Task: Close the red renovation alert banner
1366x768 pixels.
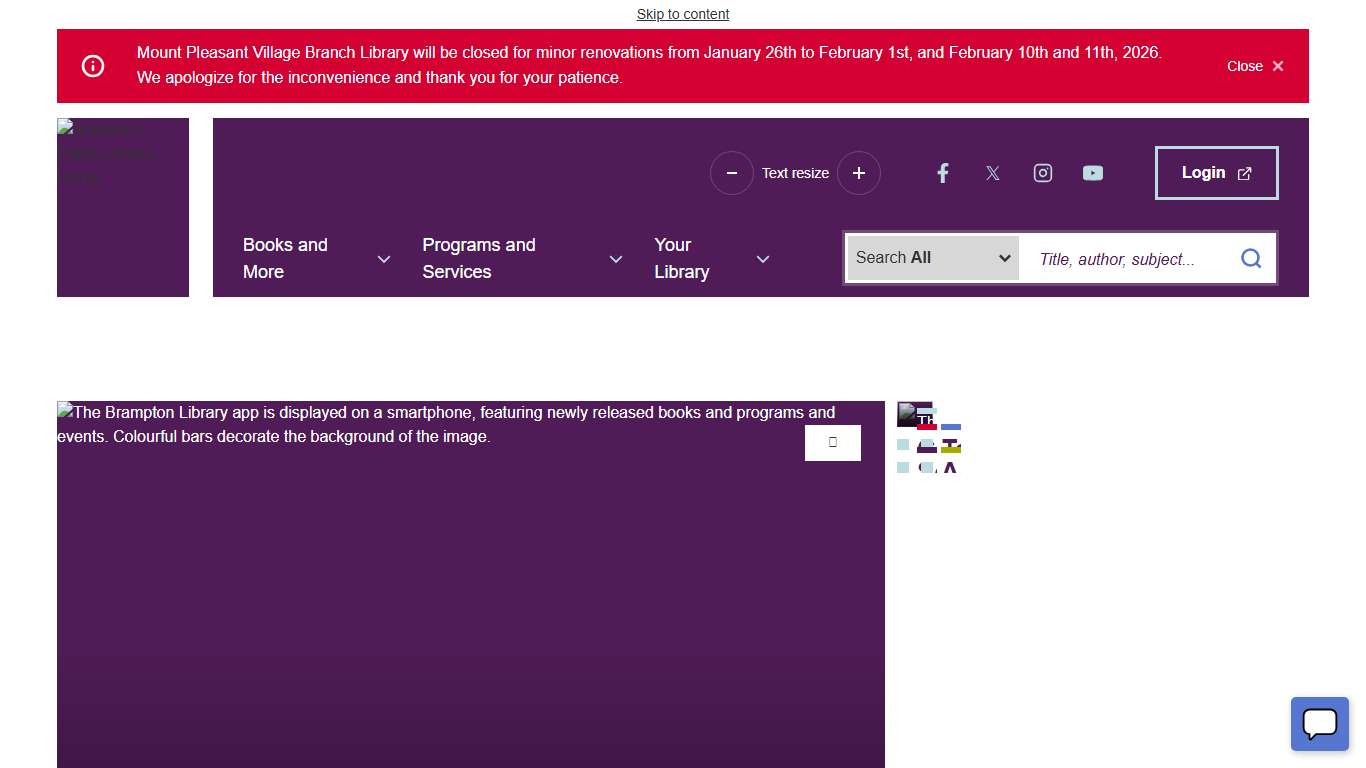Action: (x=1255, y=66)
